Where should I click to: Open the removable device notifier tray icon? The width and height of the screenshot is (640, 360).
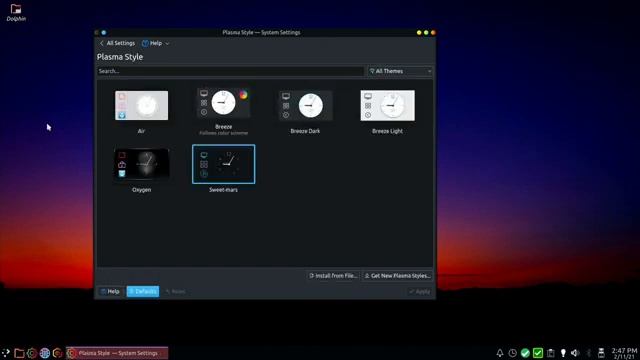[601, 353]
